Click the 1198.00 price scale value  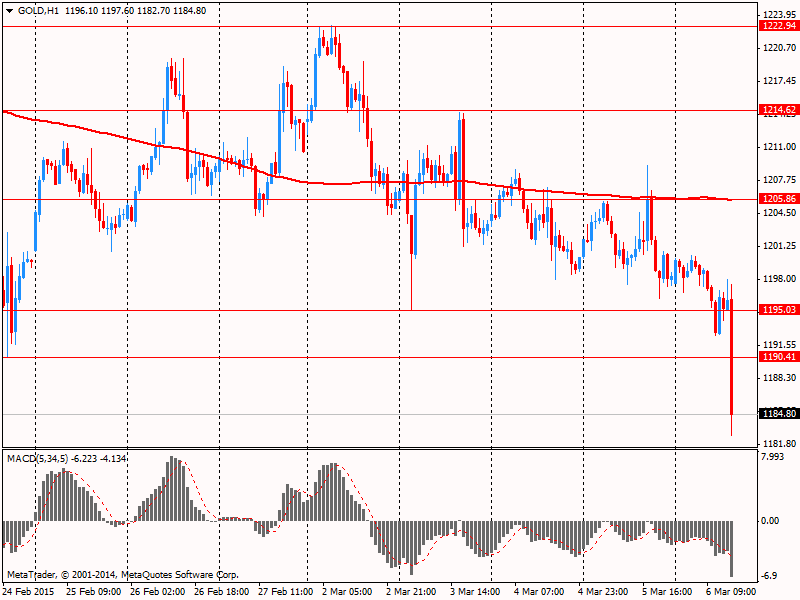[779, 279]
